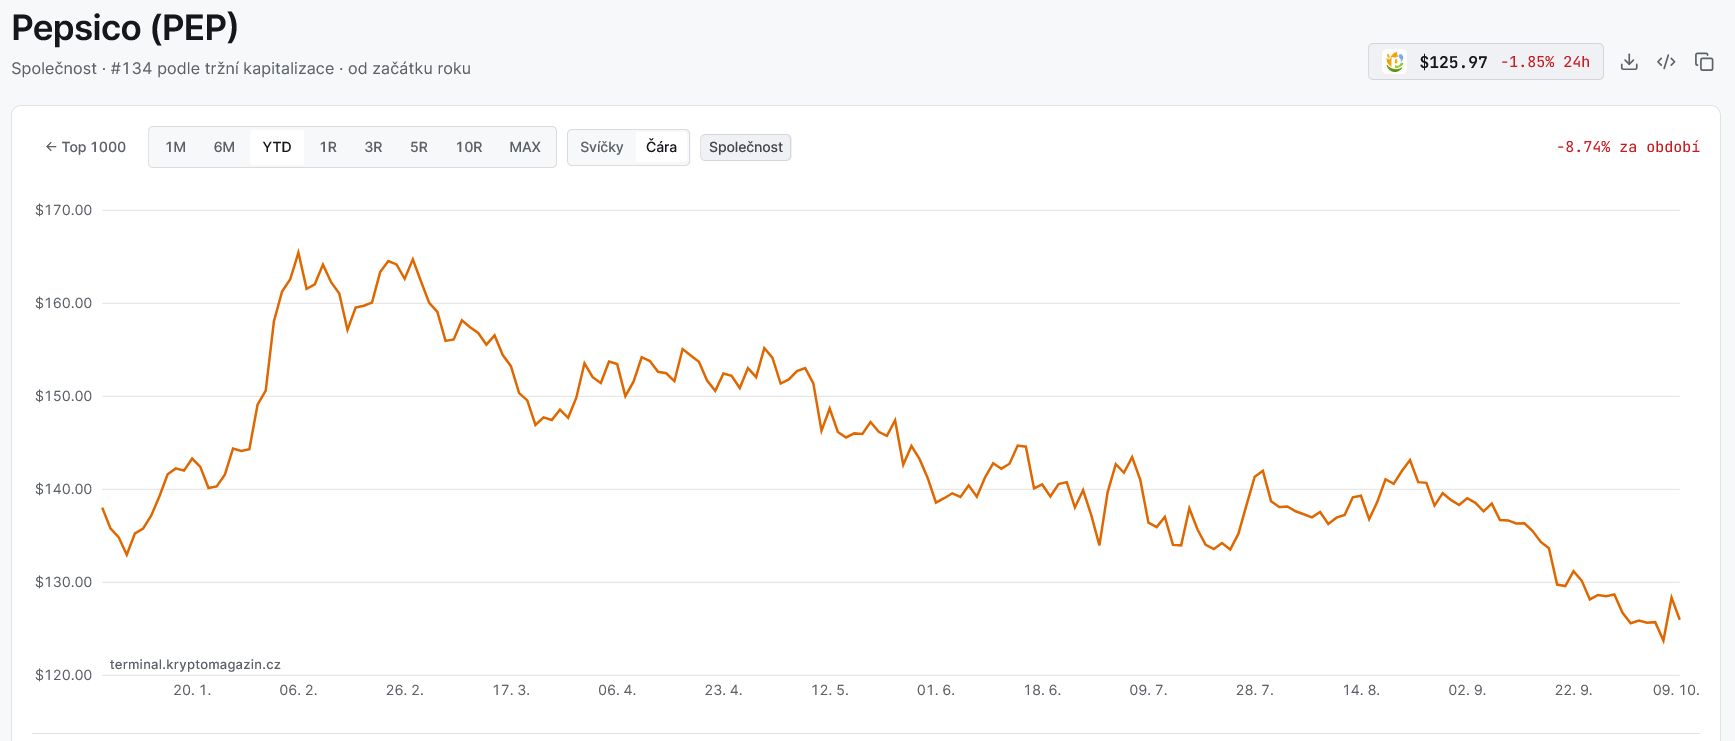Viewport: 1735px width, 741px height.
Task: Click the 23. 4. date label
Action: coord(723,690)
